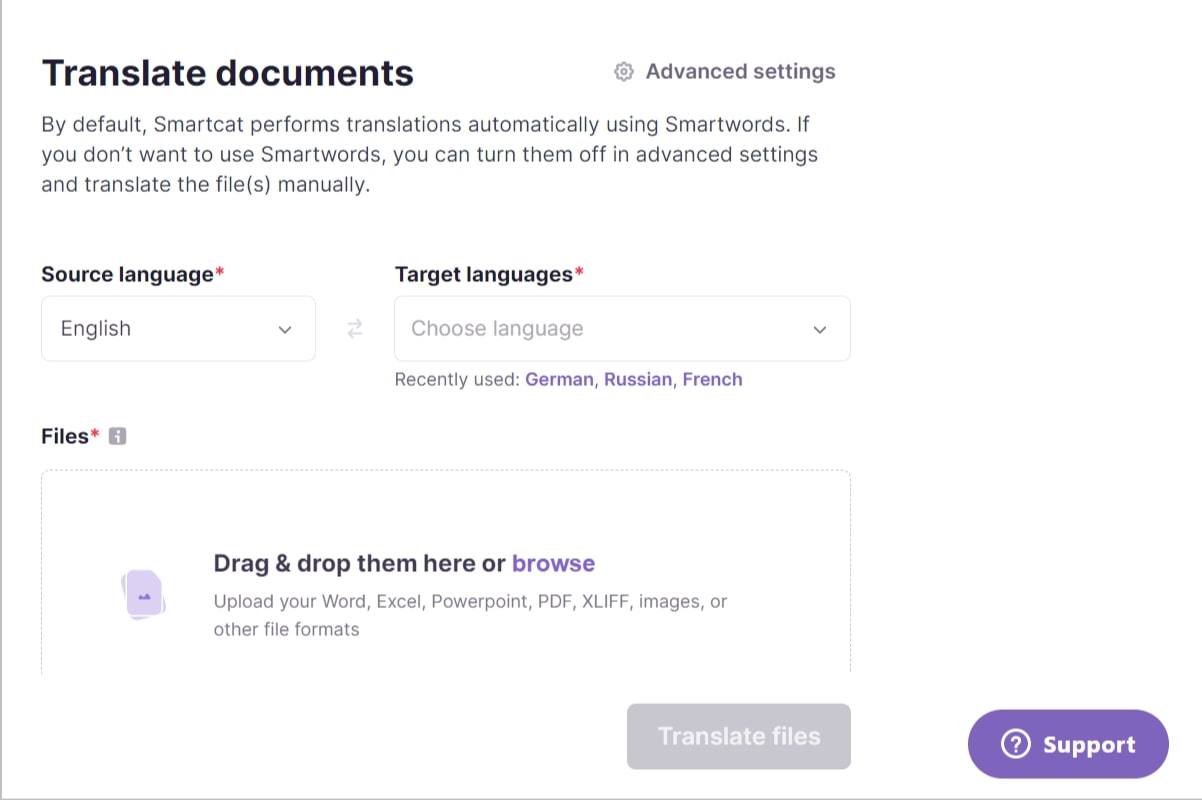Open the Source language dropdown showing English
Screen dimensions: 1202x800
pos(178,328)
